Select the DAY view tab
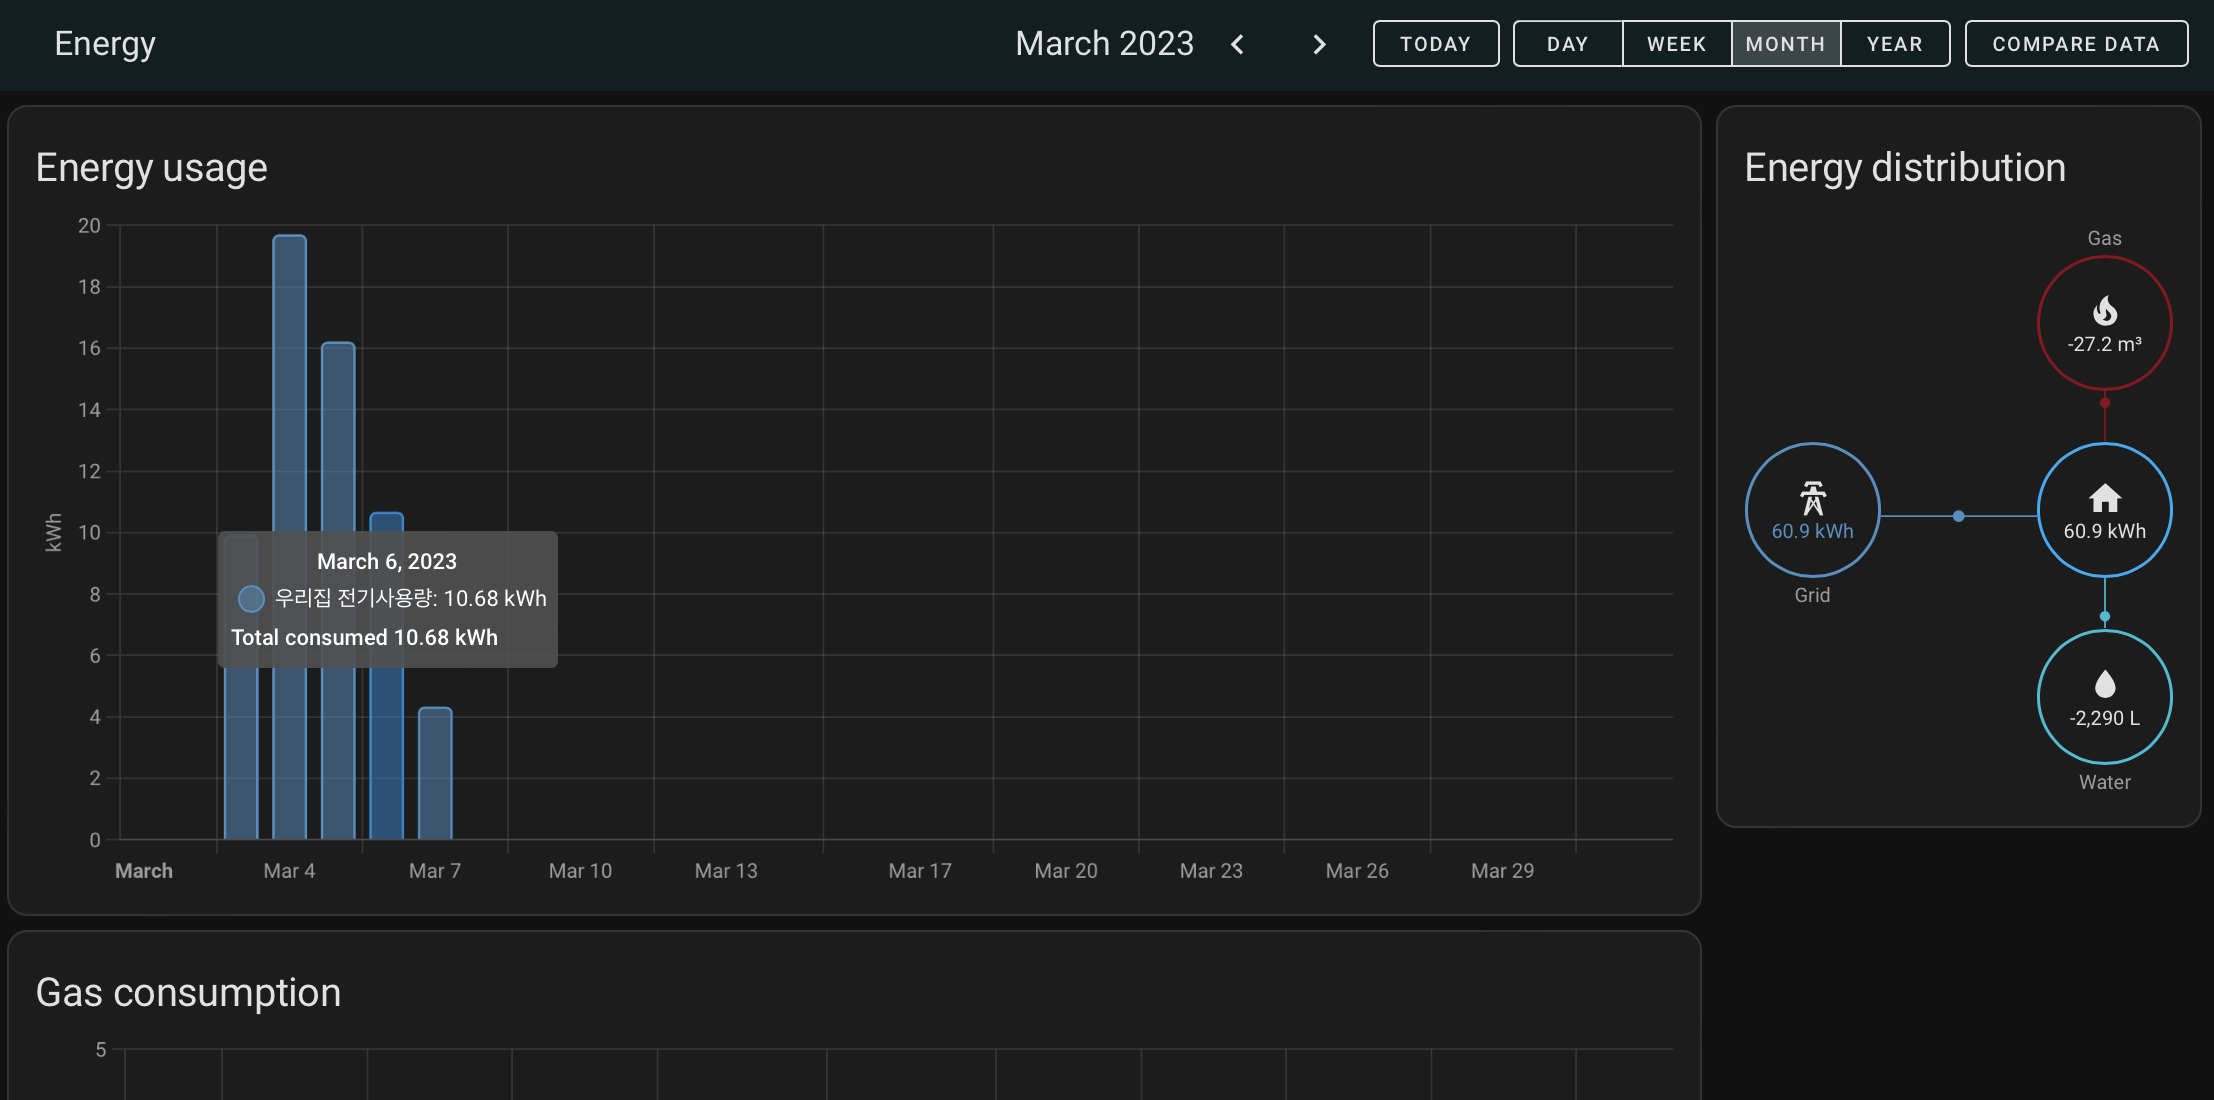This screenshot has width=2214, height=1100. click(1568, 43)
